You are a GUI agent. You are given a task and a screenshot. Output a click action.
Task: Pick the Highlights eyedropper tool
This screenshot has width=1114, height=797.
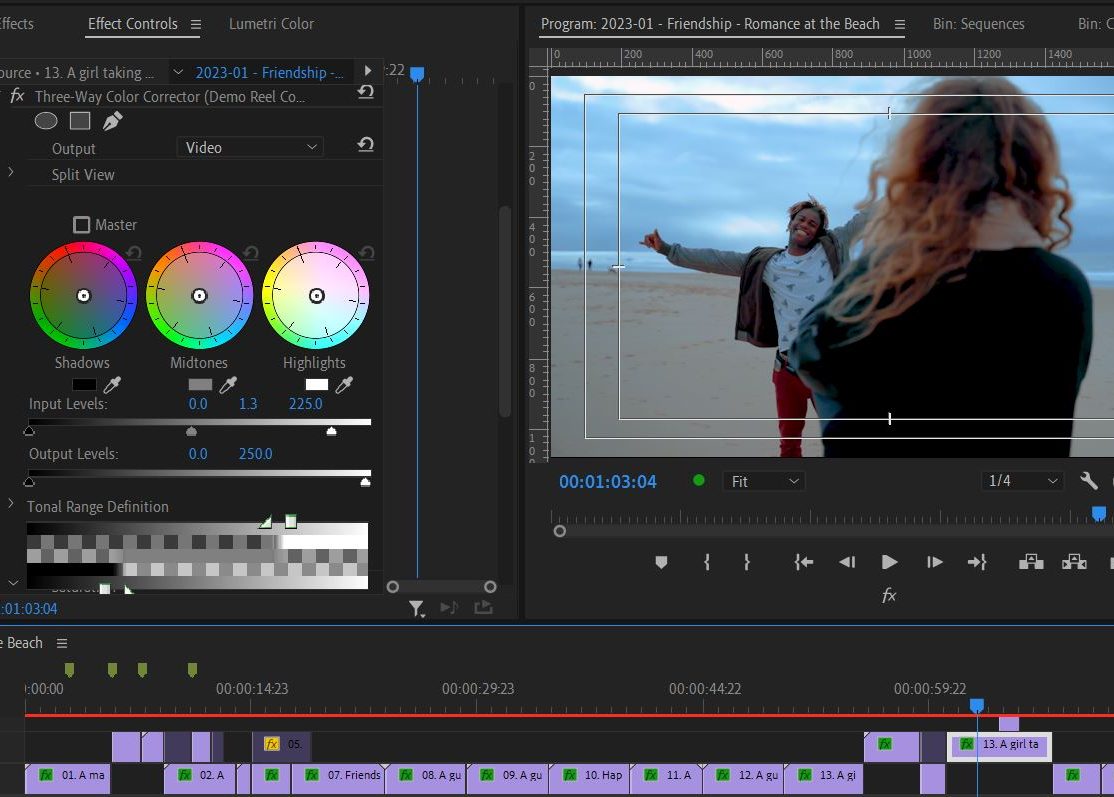click(345, 385)
